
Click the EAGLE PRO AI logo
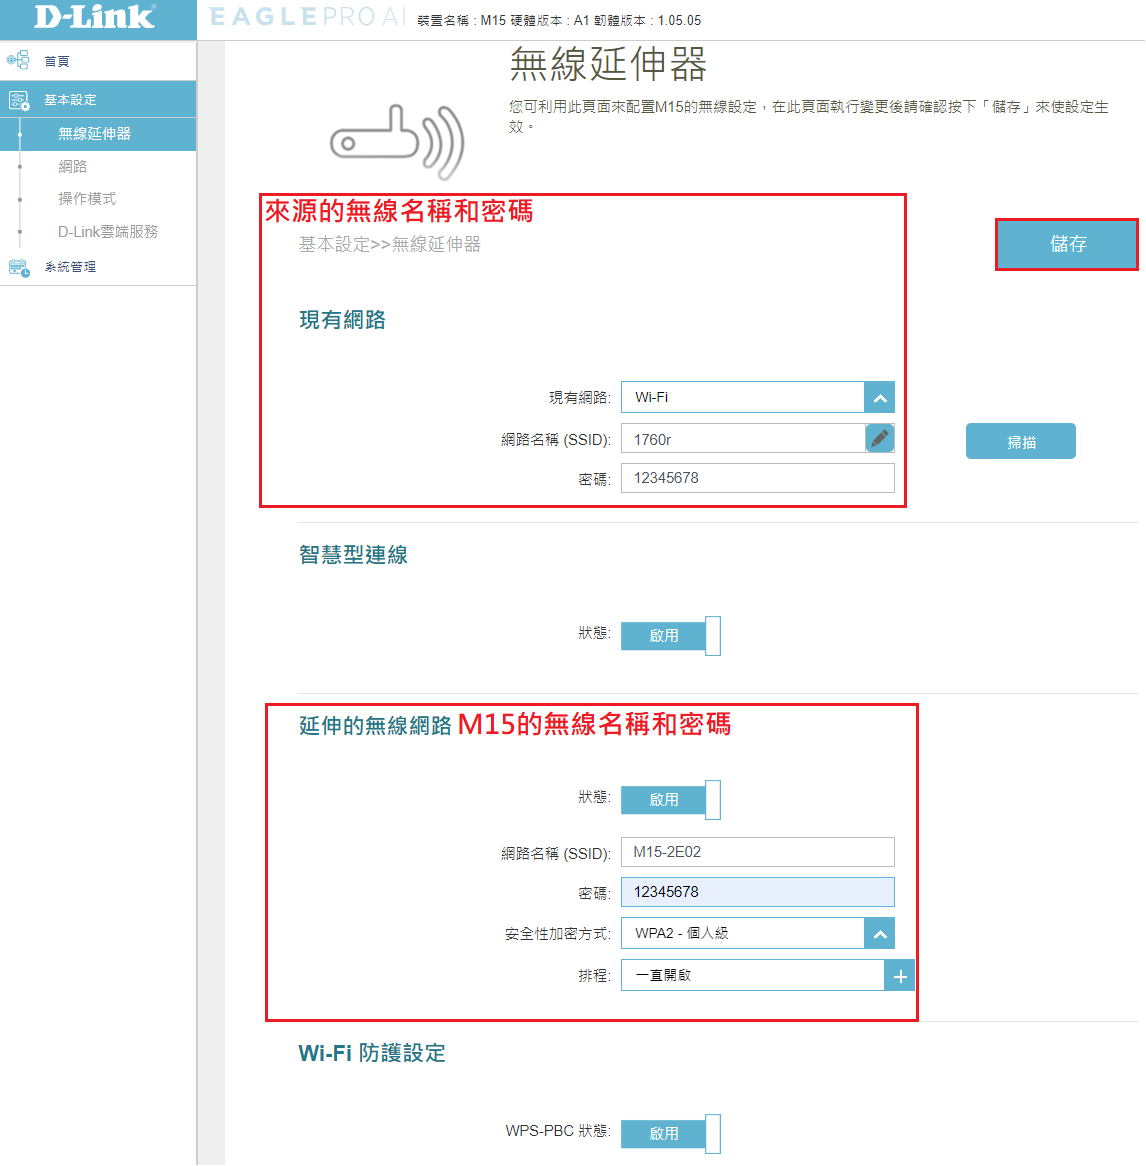pos(307,17)
